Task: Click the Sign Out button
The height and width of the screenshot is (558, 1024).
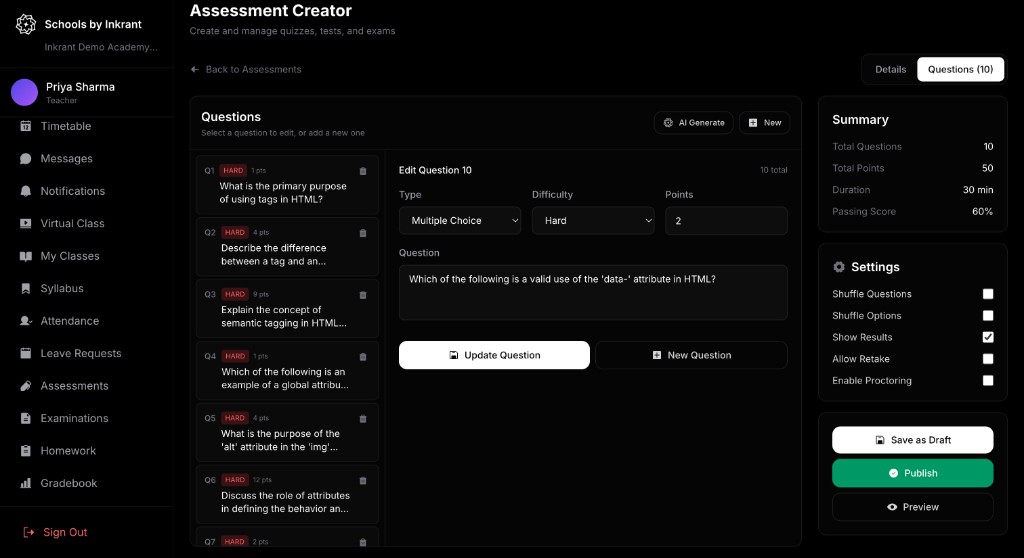Action: (x=56, y=533)
